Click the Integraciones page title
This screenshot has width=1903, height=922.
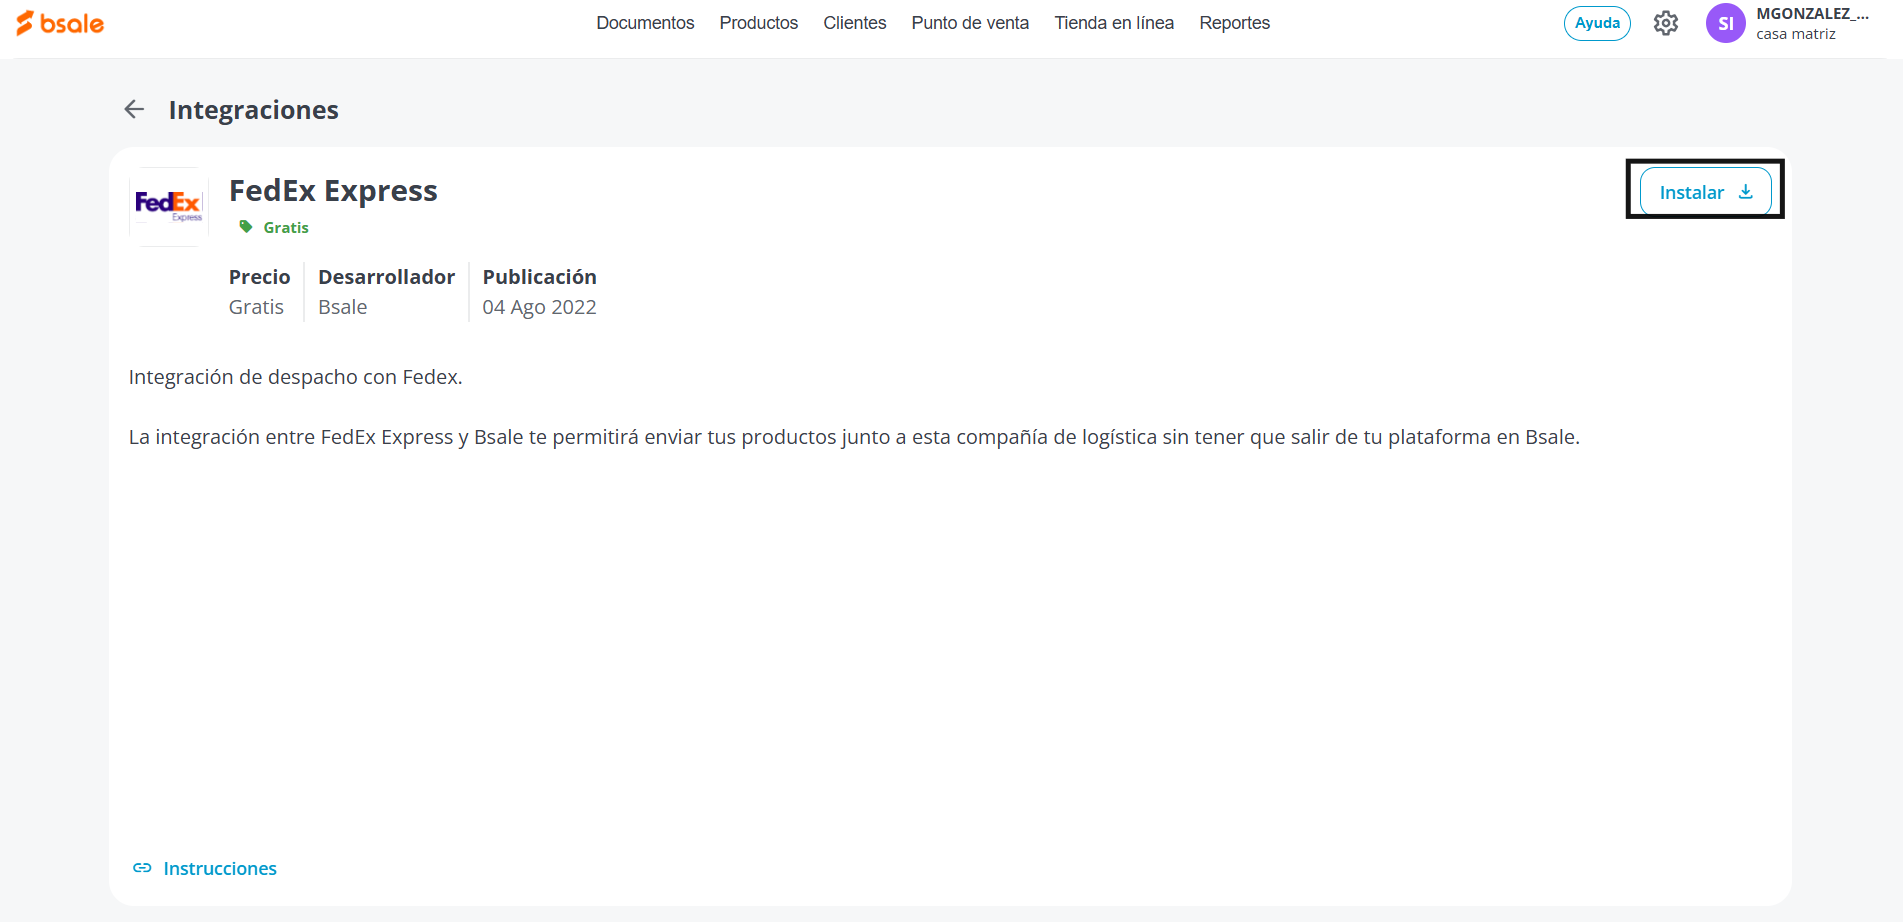tap(254, 110)
